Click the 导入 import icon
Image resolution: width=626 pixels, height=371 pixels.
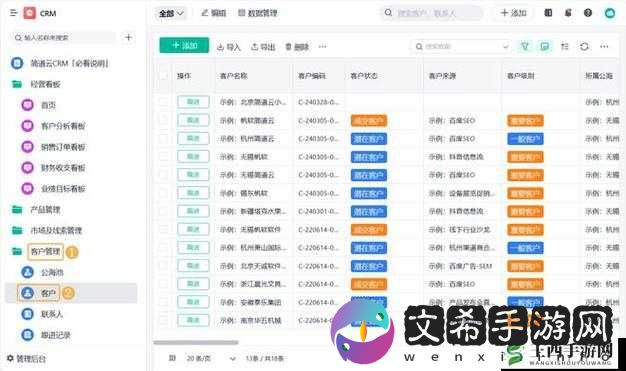click(220, 47)
